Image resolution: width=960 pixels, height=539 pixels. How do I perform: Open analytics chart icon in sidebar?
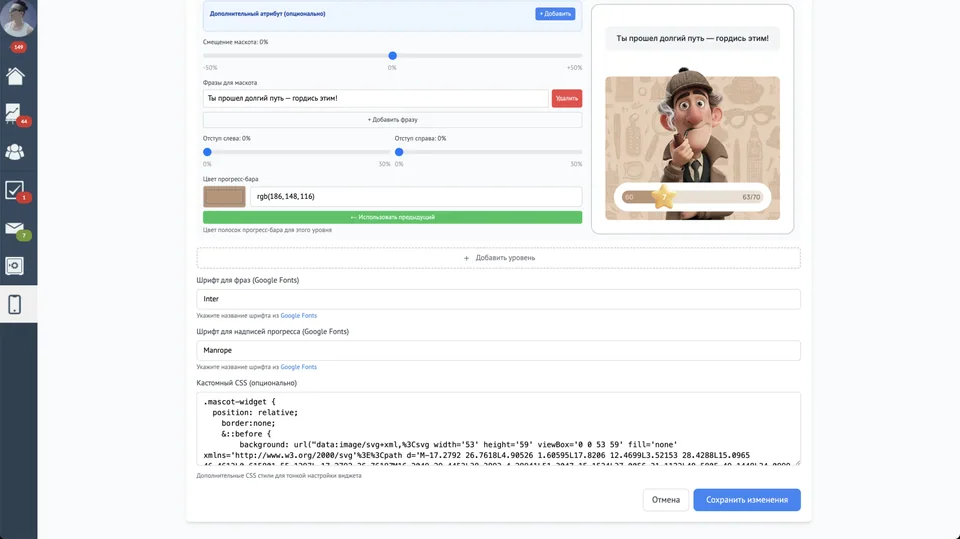pos(13,113)
